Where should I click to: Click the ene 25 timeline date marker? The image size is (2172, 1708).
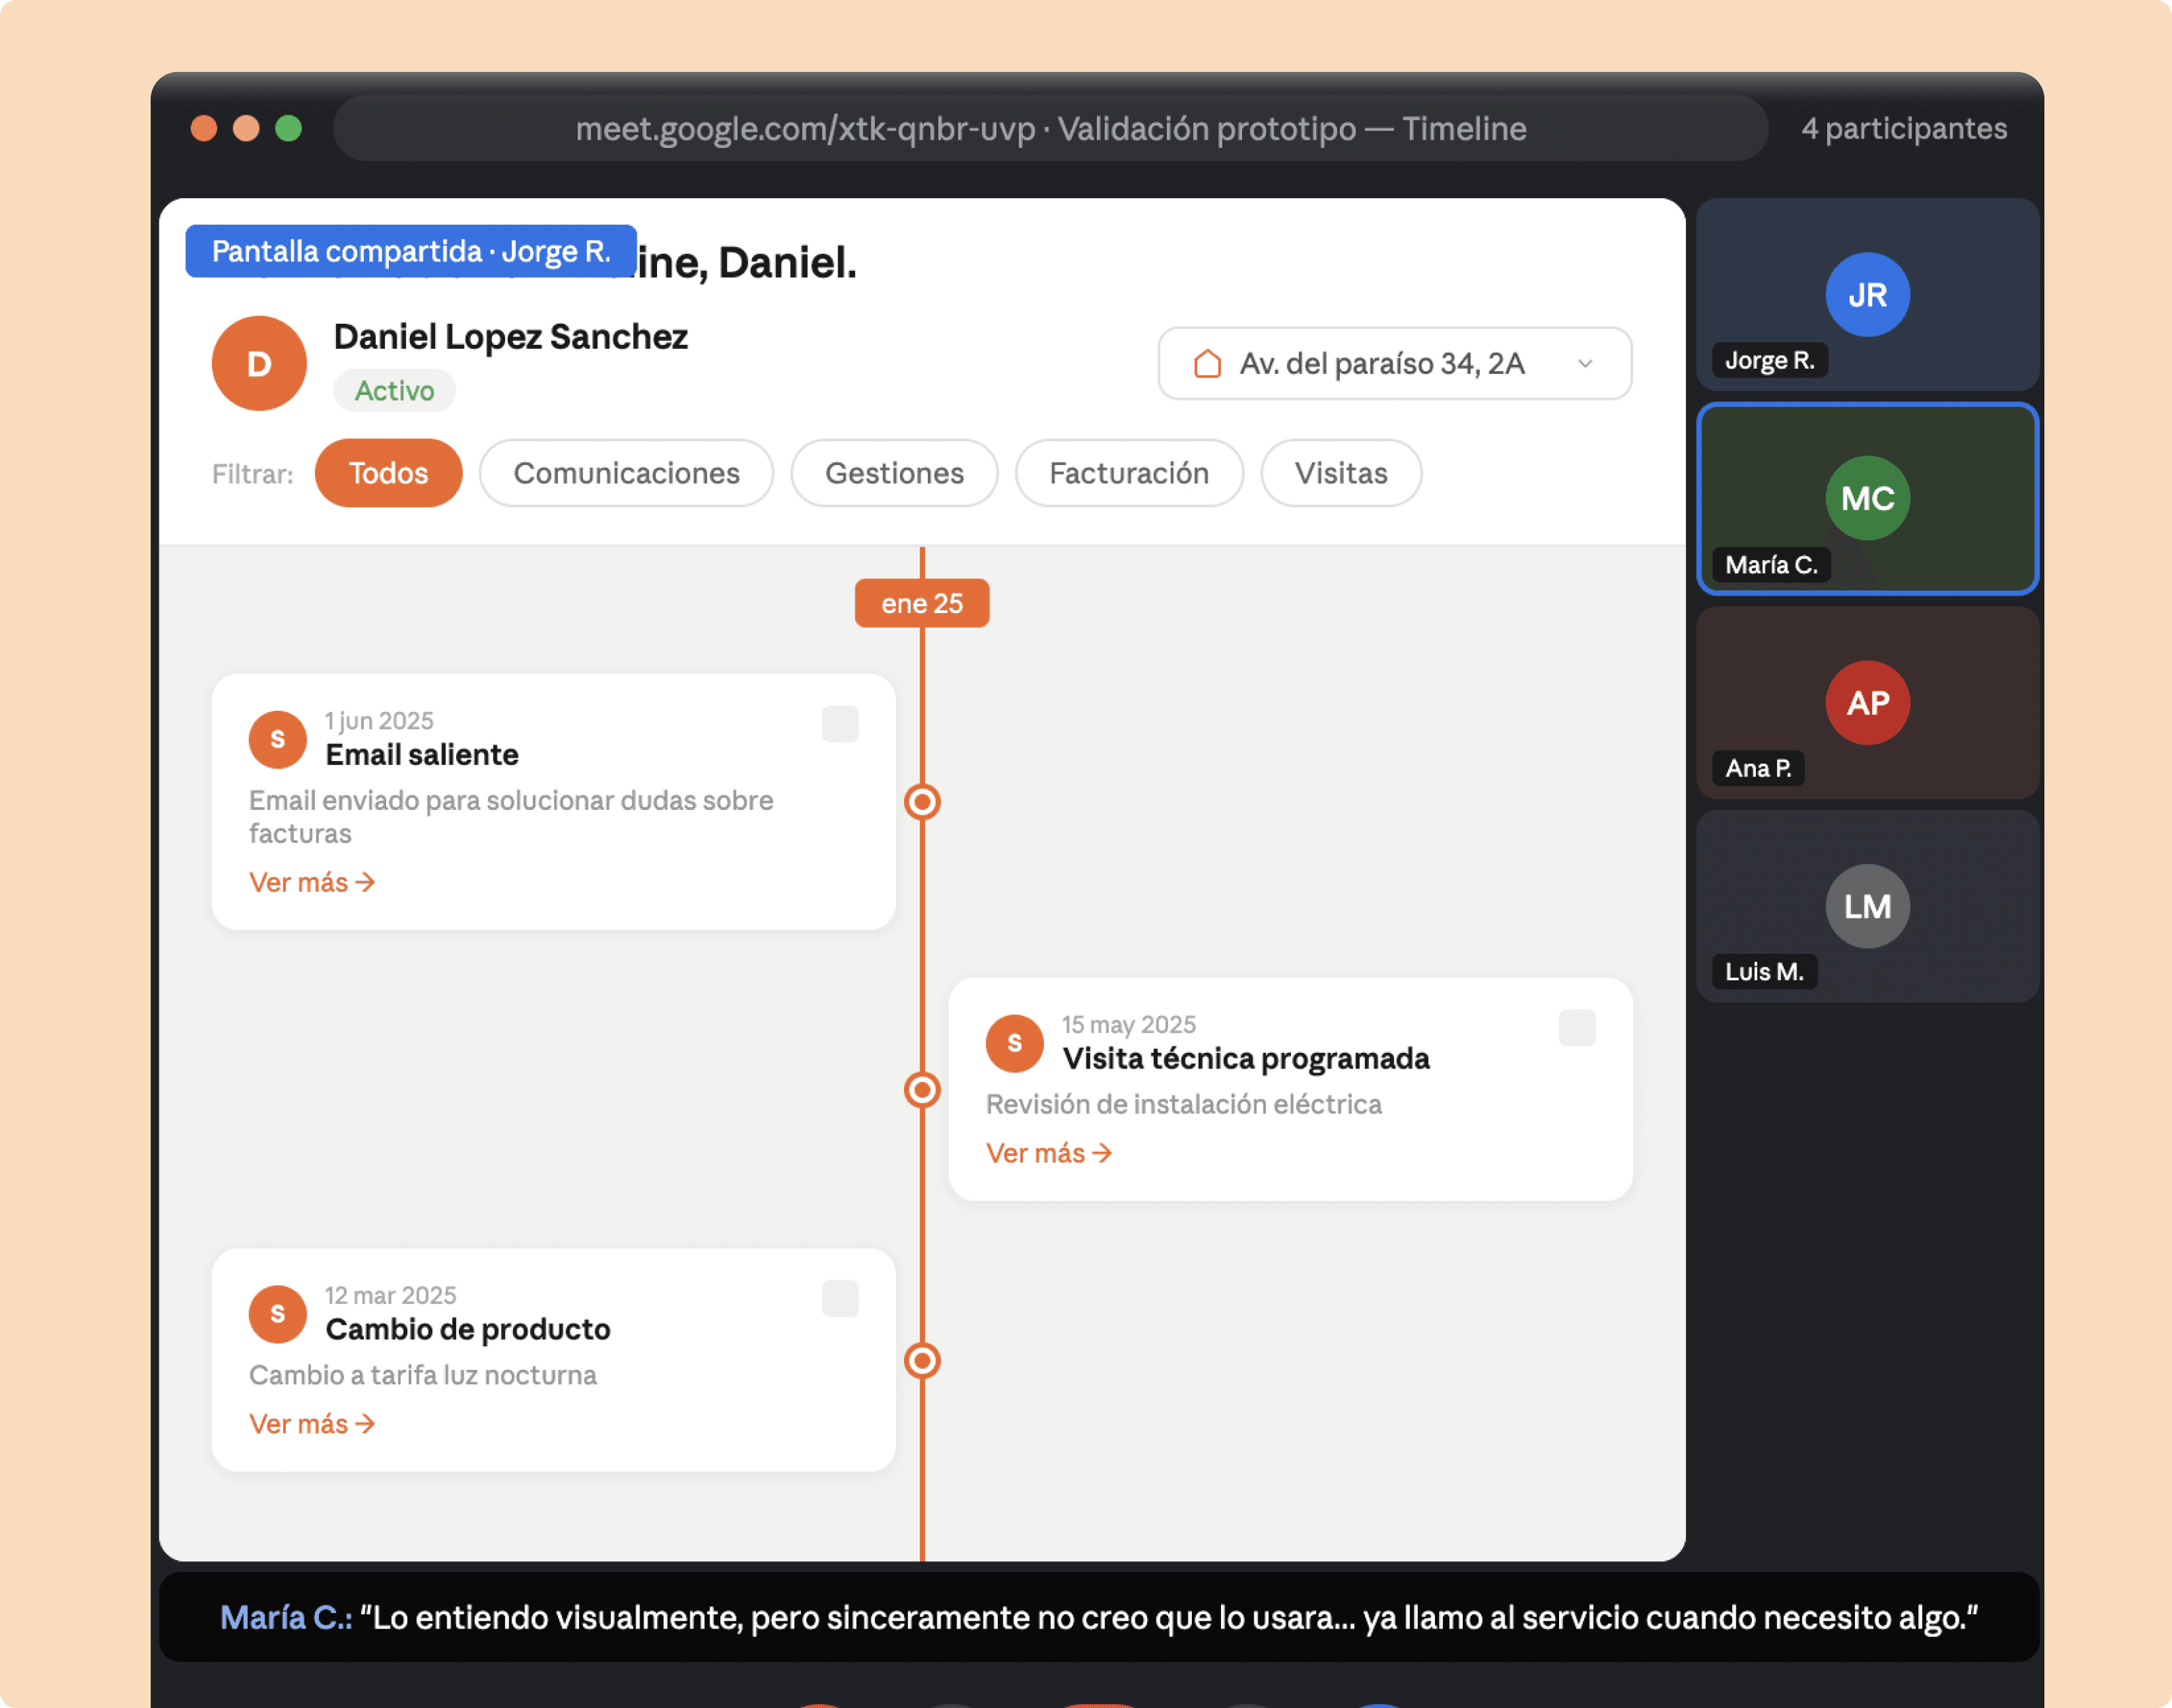(x=921, y=603)
